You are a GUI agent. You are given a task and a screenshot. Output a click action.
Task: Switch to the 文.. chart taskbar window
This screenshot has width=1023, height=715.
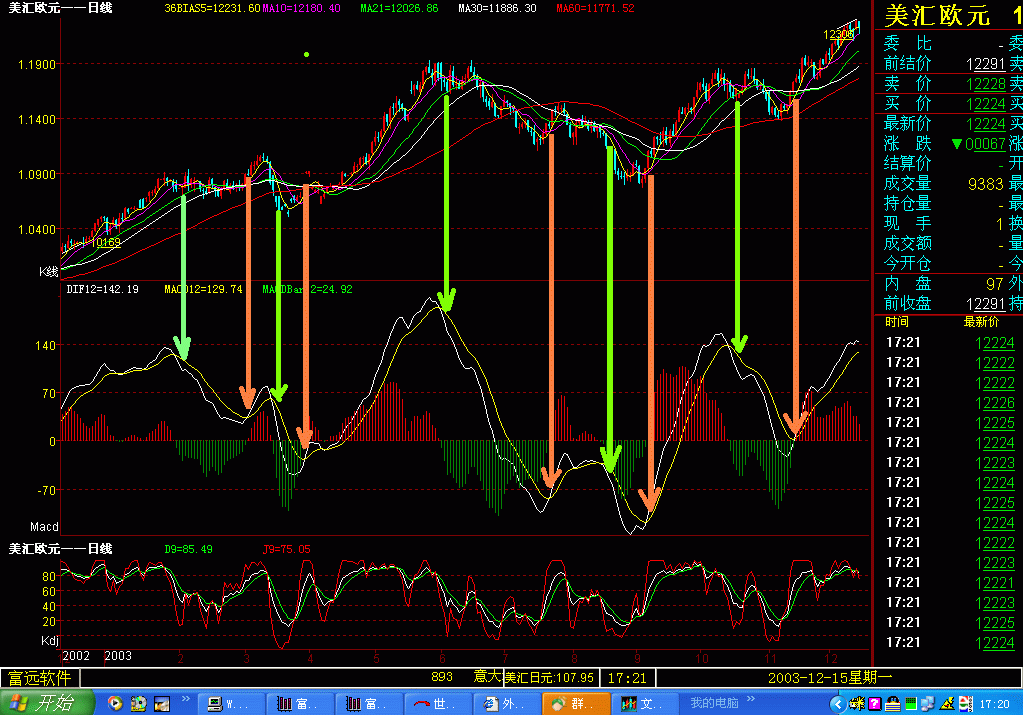(645, 703)
